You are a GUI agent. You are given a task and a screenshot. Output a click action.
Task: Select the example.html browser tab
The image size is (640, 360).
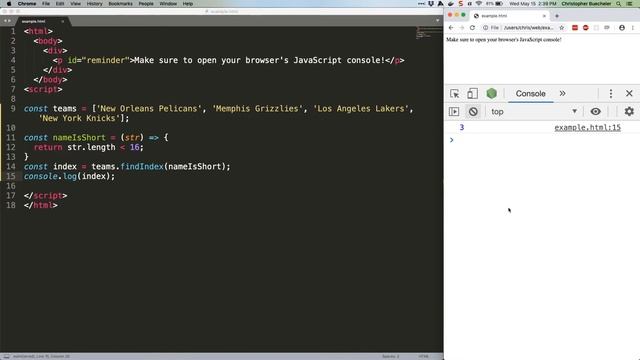pos(508,16)
